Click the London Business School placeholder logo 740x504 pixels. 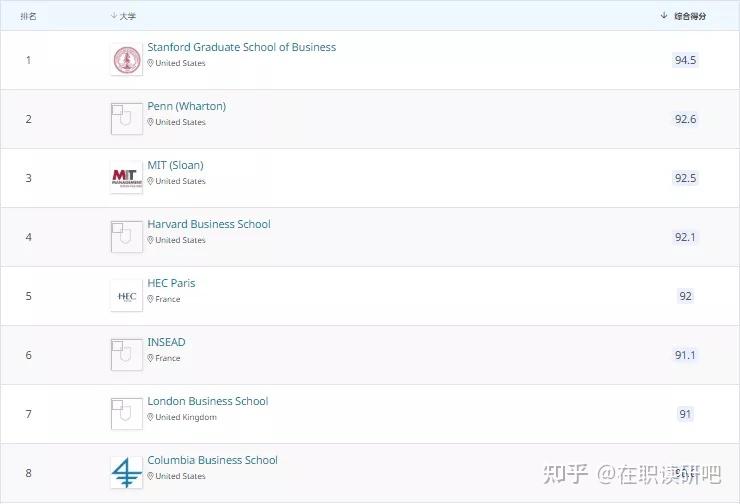[126, 414]
